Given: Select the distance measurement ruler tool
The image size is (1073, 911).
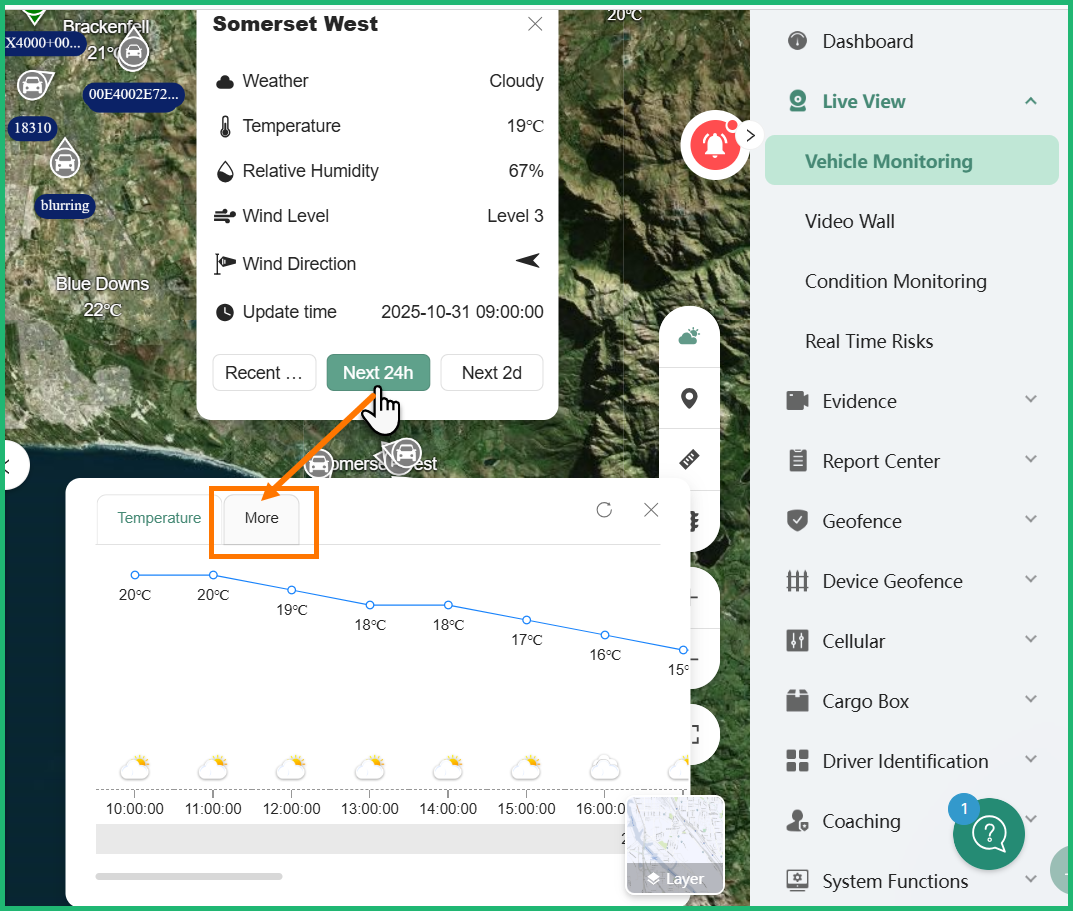Looking at the screenshot, I should [689, 459].
